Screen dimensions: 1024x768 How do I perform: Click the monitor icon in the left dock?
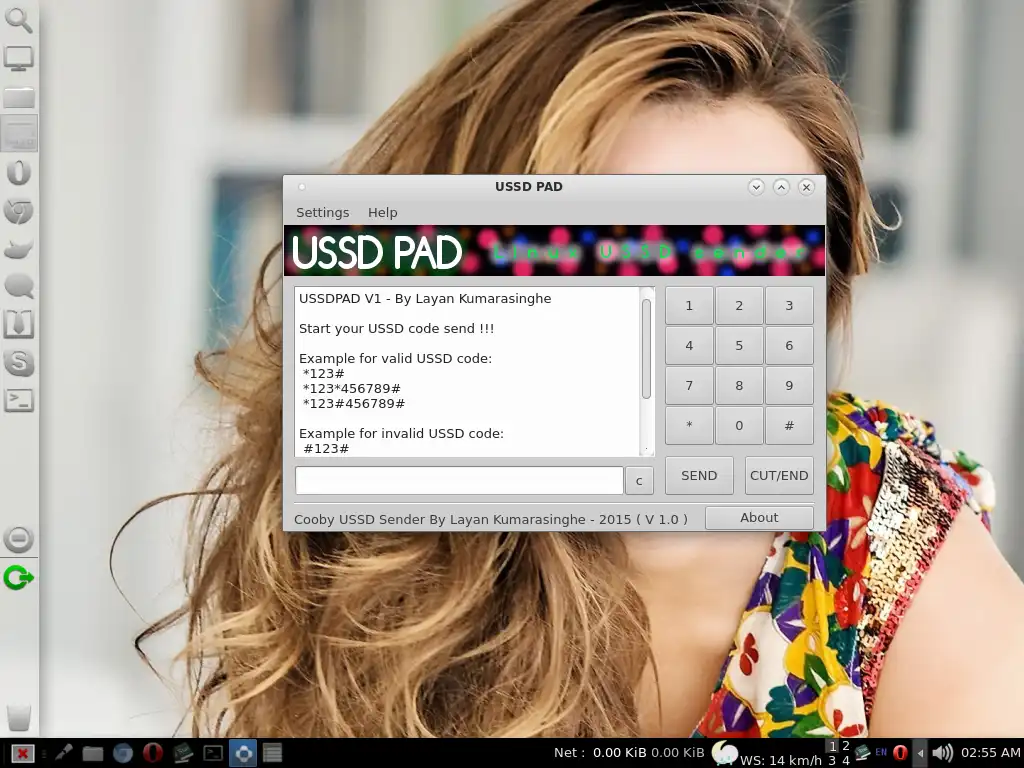(18, 58)
